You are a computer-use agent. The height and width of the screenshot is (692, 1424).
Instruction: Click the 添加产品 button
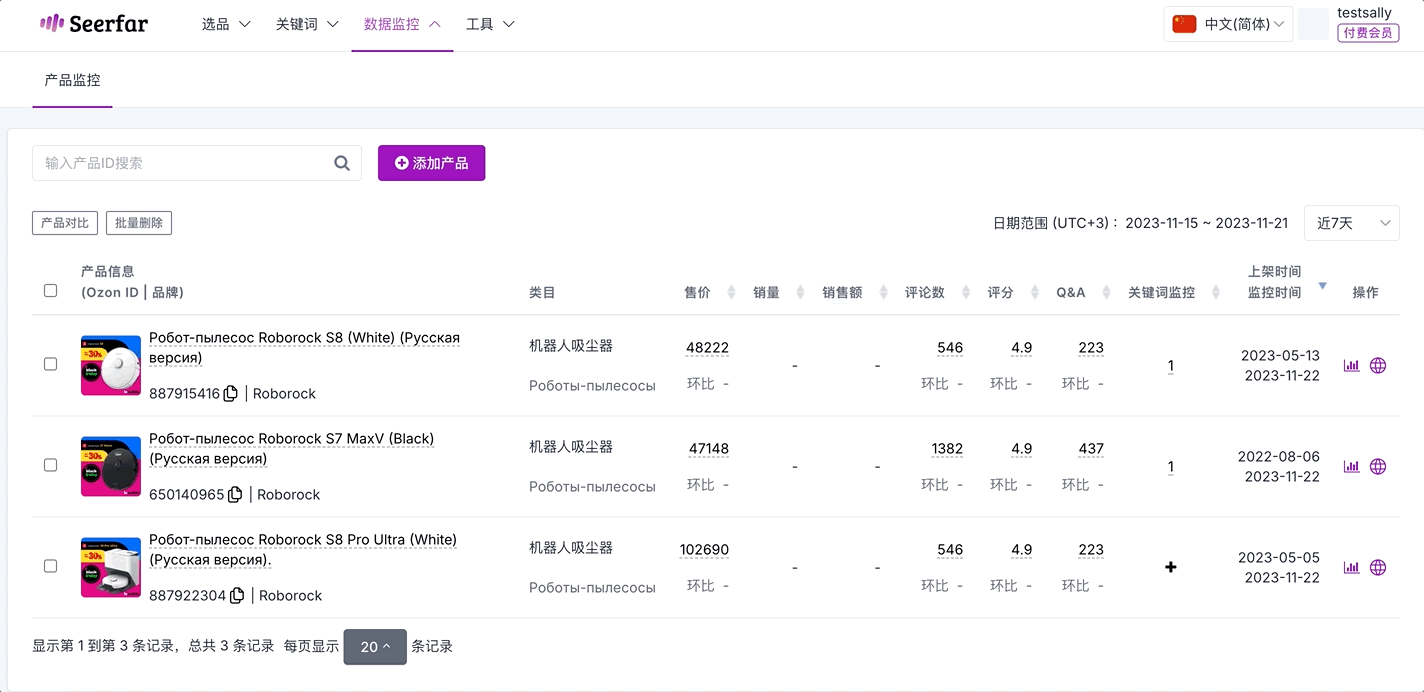tap(431, 163)
